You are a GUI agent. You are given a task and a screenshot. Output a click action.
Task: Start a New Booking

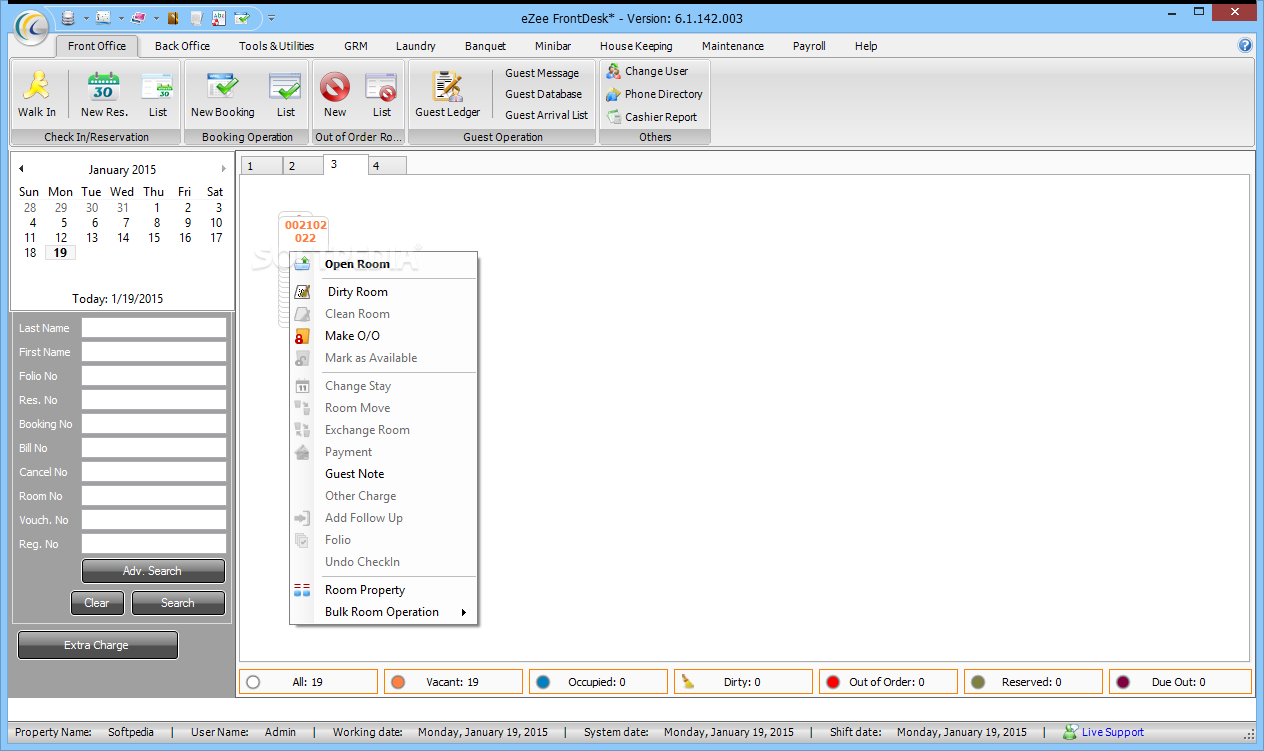(223, 95)
